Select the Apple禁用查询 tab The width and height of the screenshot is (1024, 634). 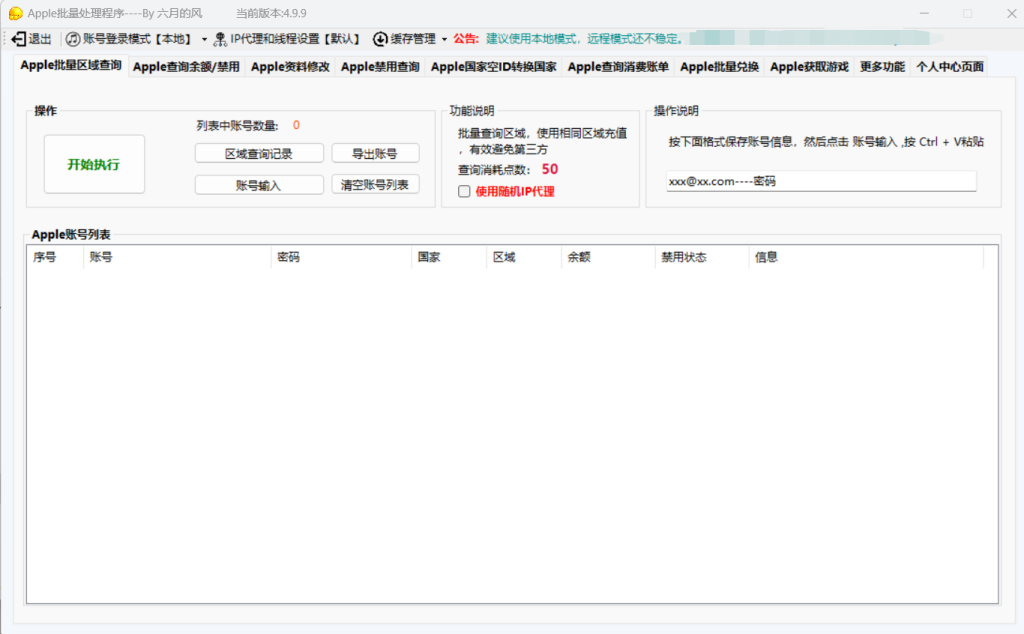coord(380,67)
